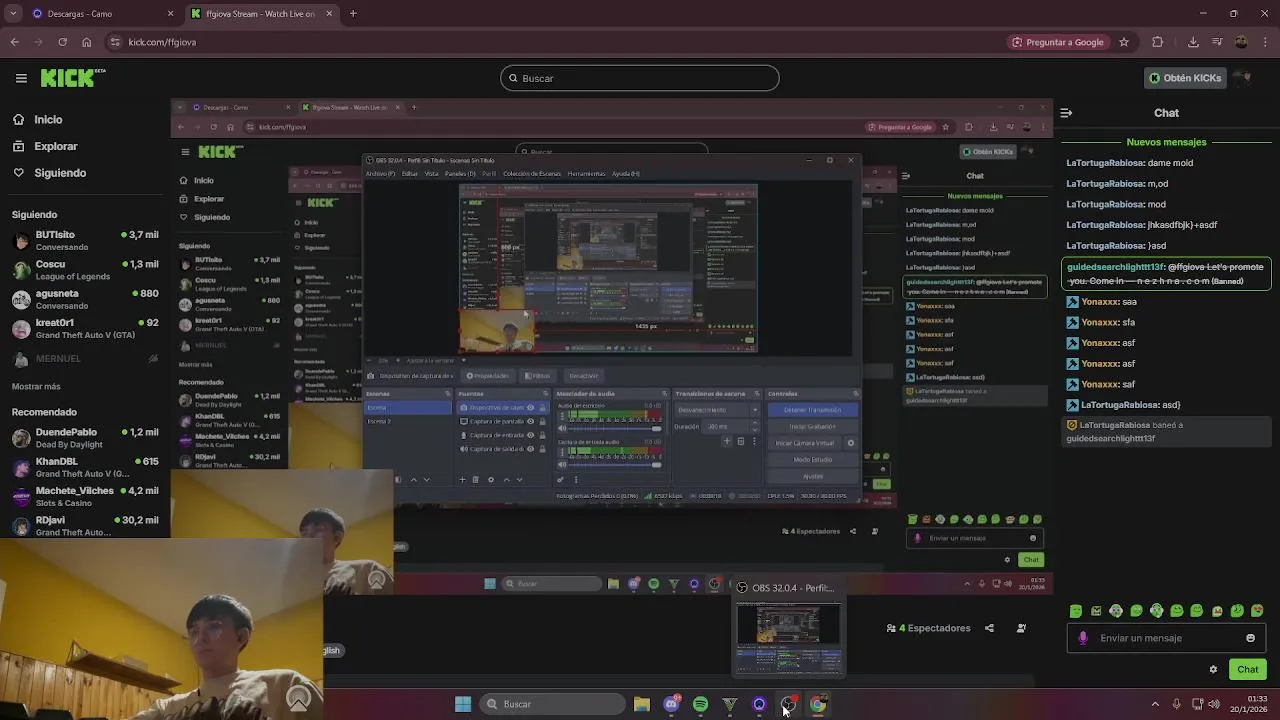
Task: Open OBS Studio from taskbar
Action: coord(789,704)
